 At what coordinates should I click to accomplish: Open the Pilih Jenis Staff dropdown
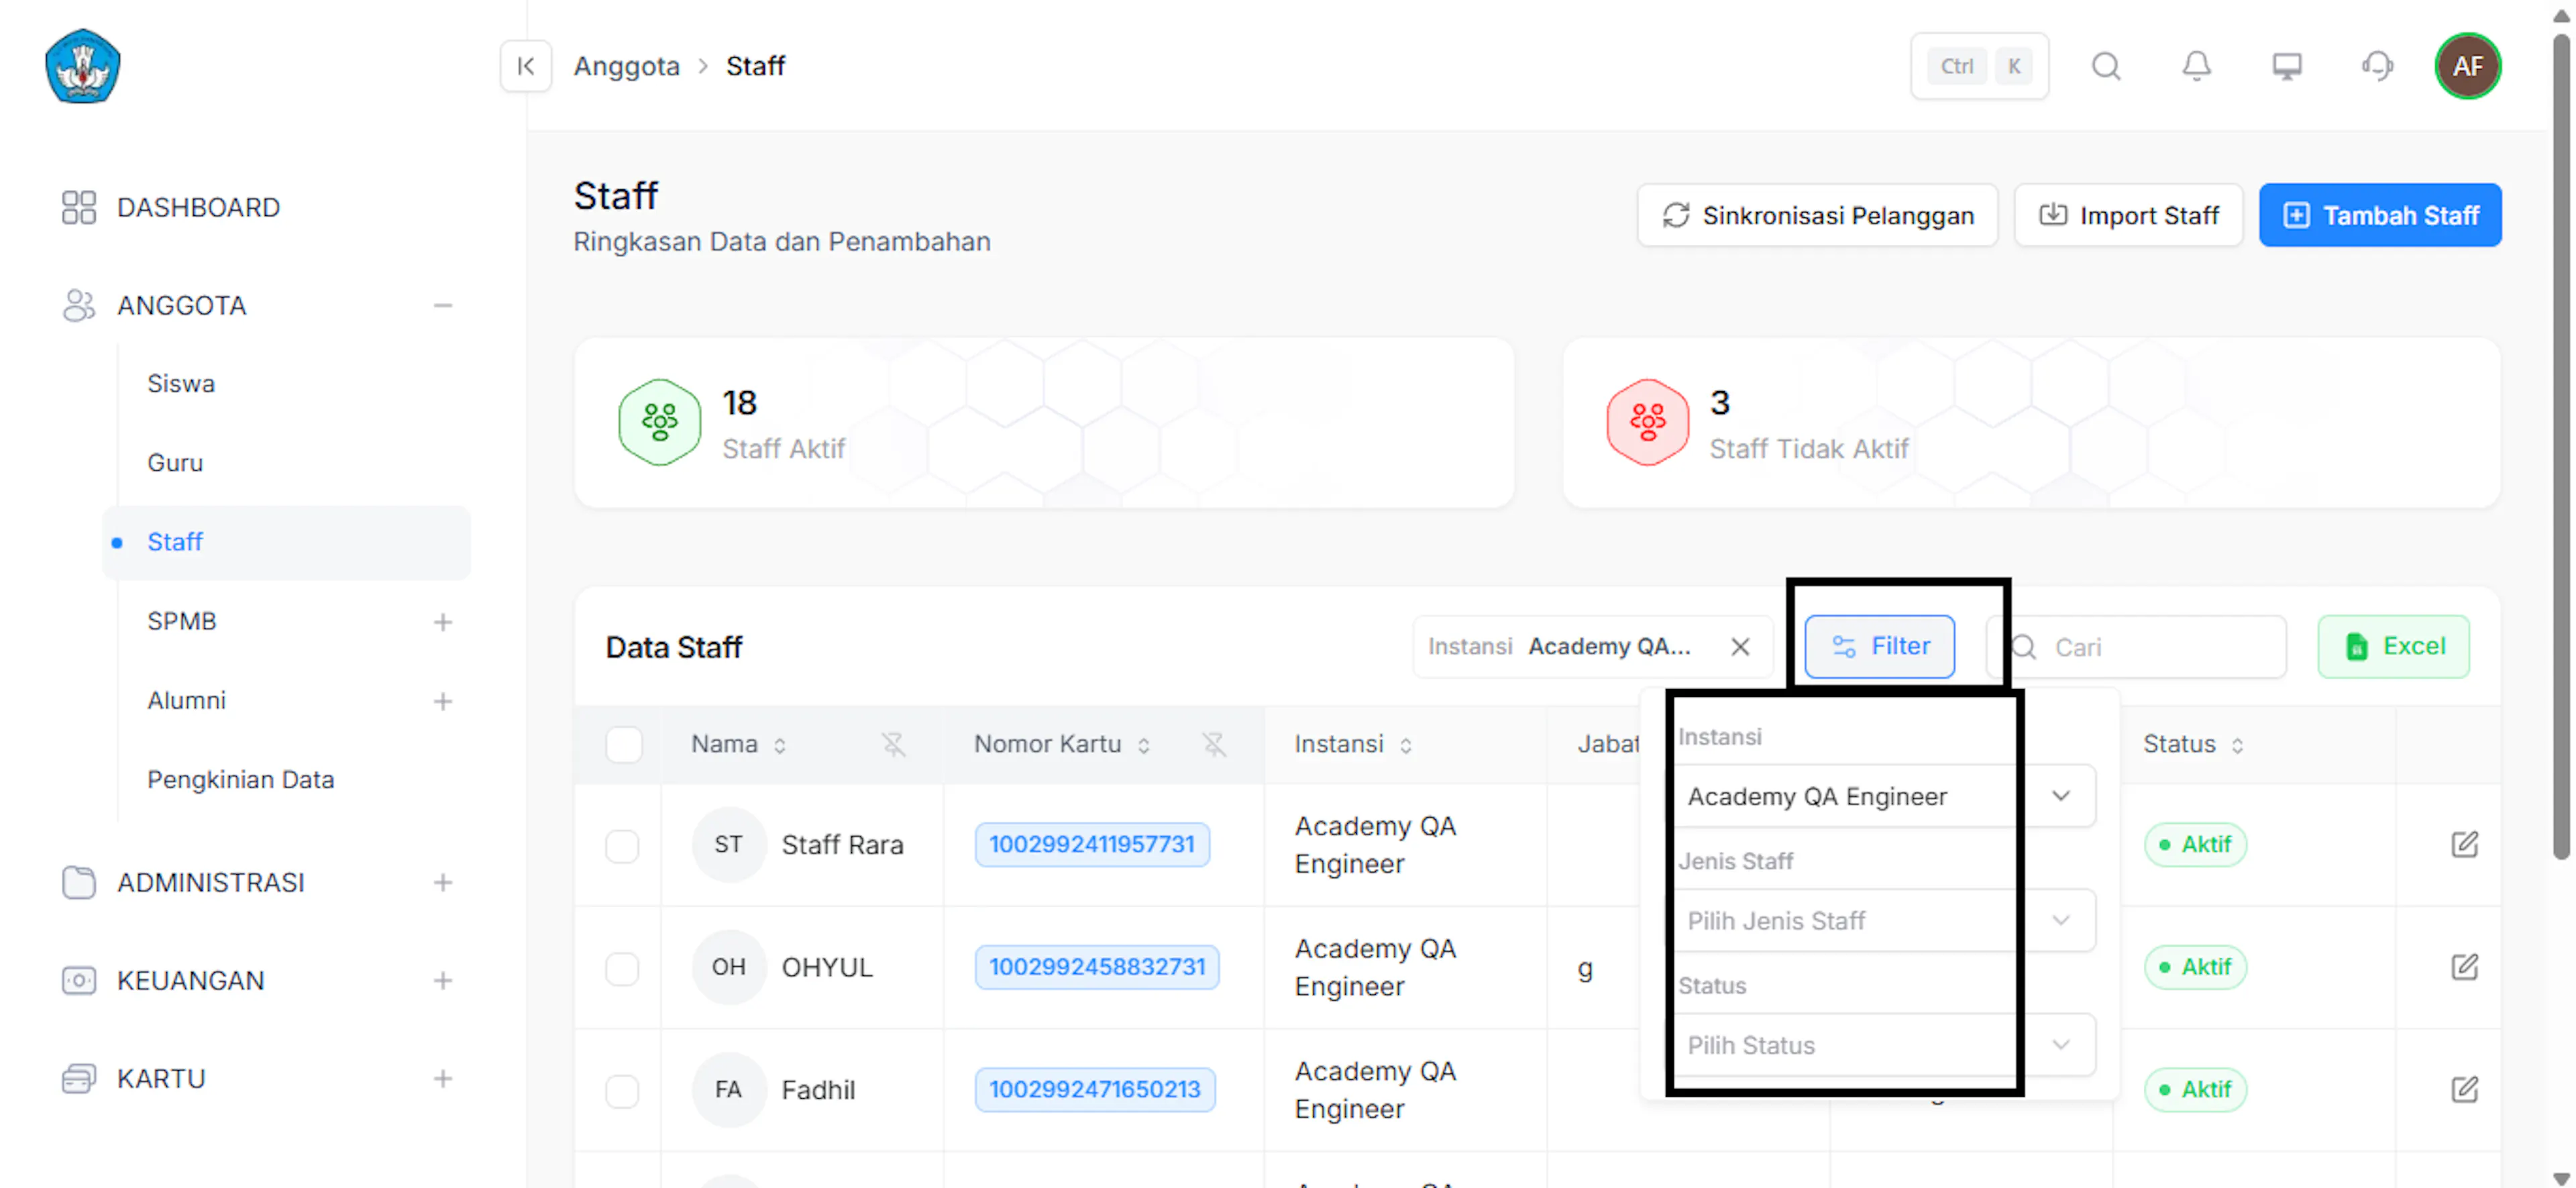pos(1885,920)
